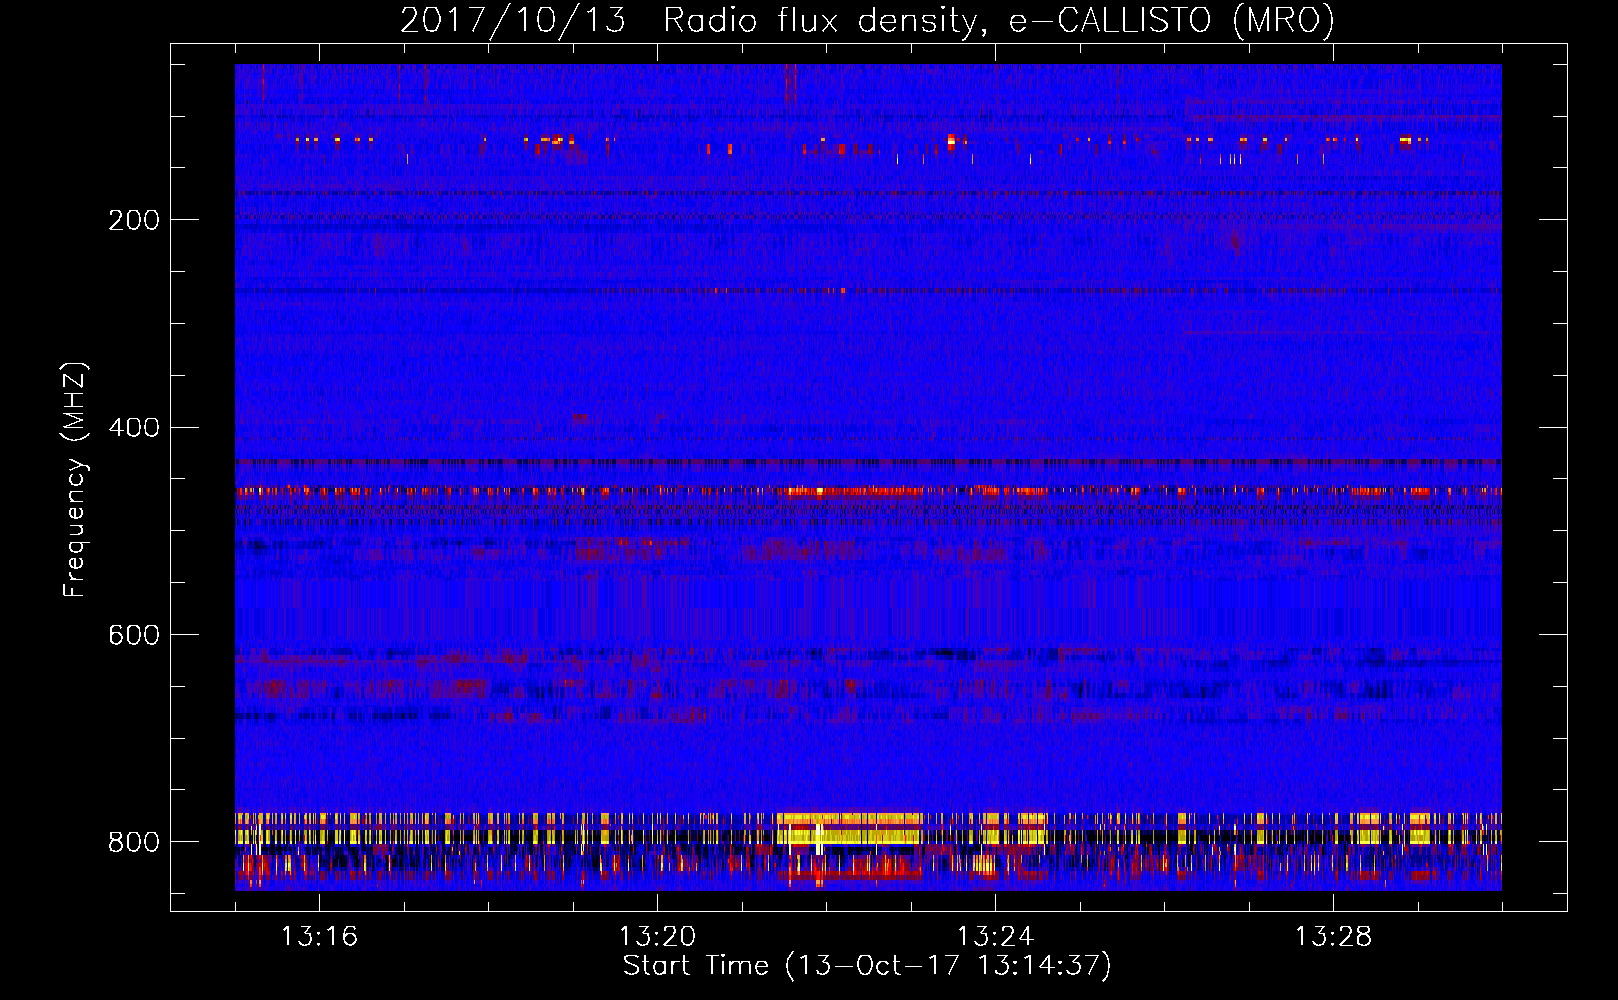Click the 'Start Time (13-Oct-17 13:14:37)' label
This screenshot has width=1618, height=1000.
point(867,966)
